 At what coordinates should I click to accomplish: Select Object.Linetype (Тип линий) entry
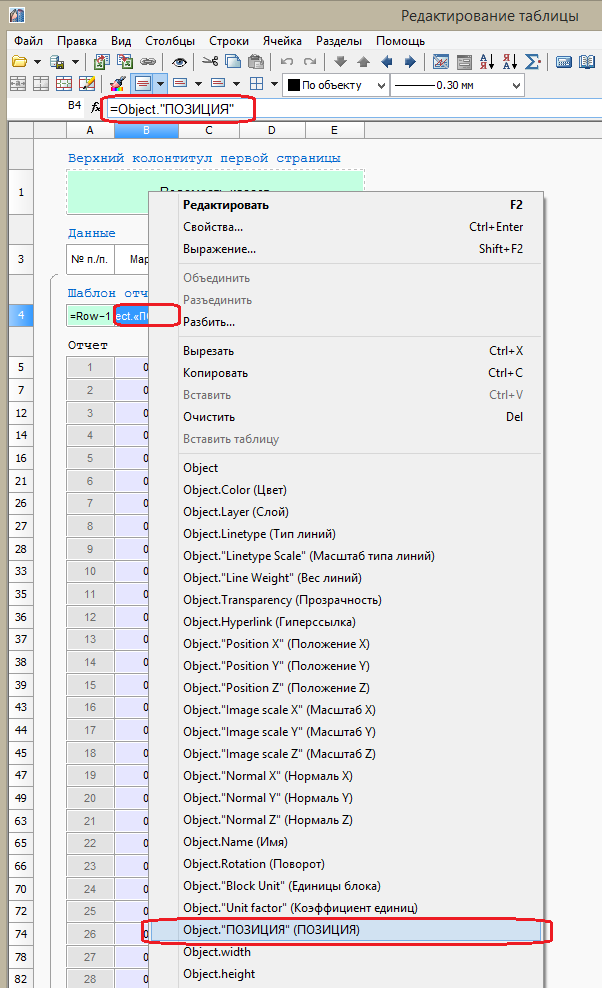(x=346, y=534)
